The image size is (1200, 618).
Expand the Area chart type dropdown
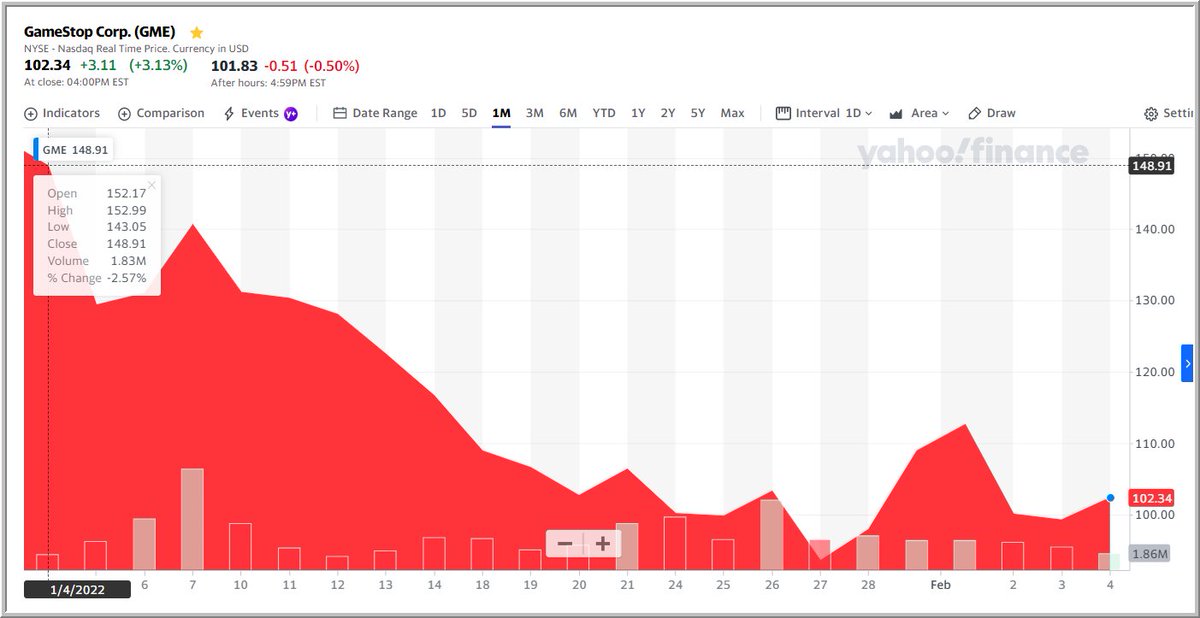point(919,113)
